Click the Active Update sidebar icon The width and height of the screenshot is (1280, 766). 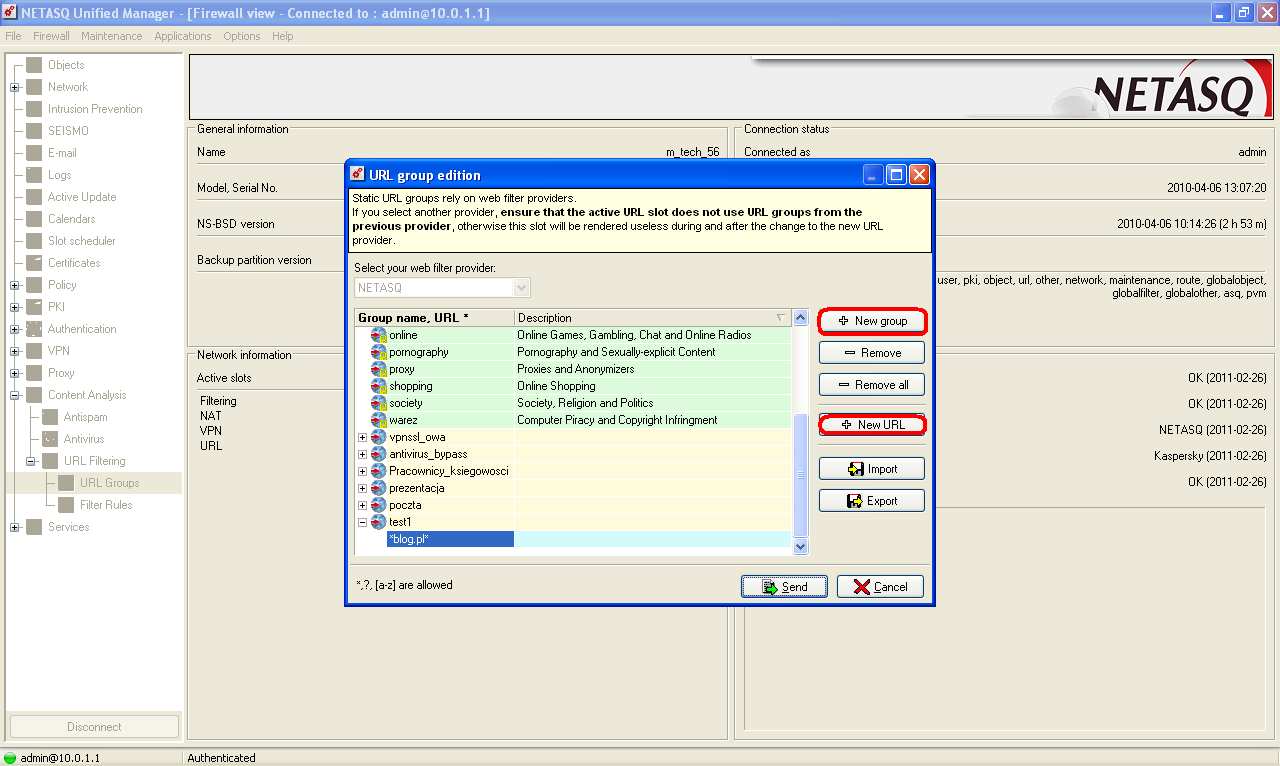[34, 197]
